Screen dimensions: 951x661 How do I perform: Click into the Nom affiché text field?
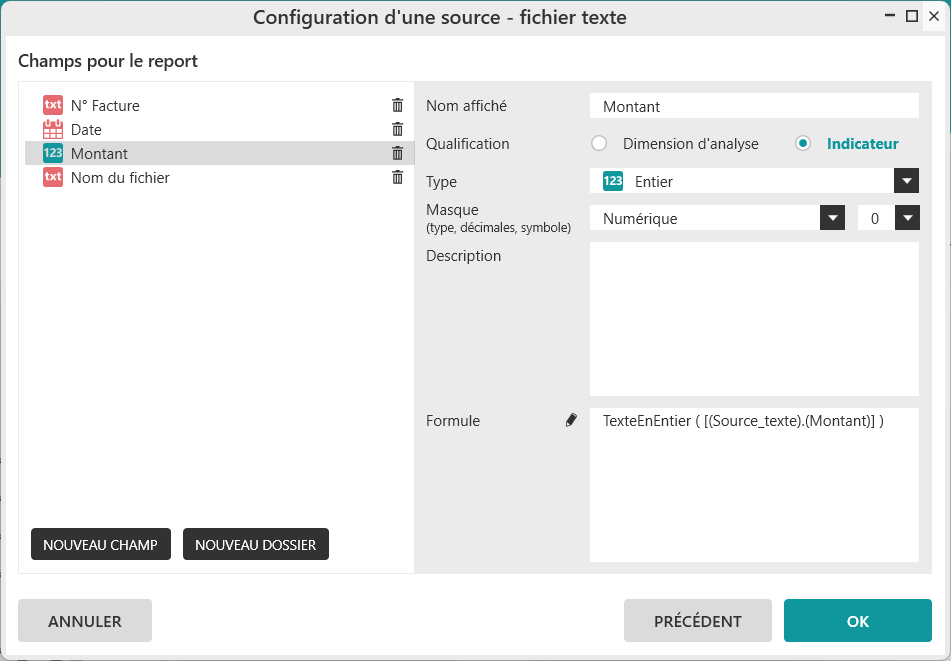754,106
